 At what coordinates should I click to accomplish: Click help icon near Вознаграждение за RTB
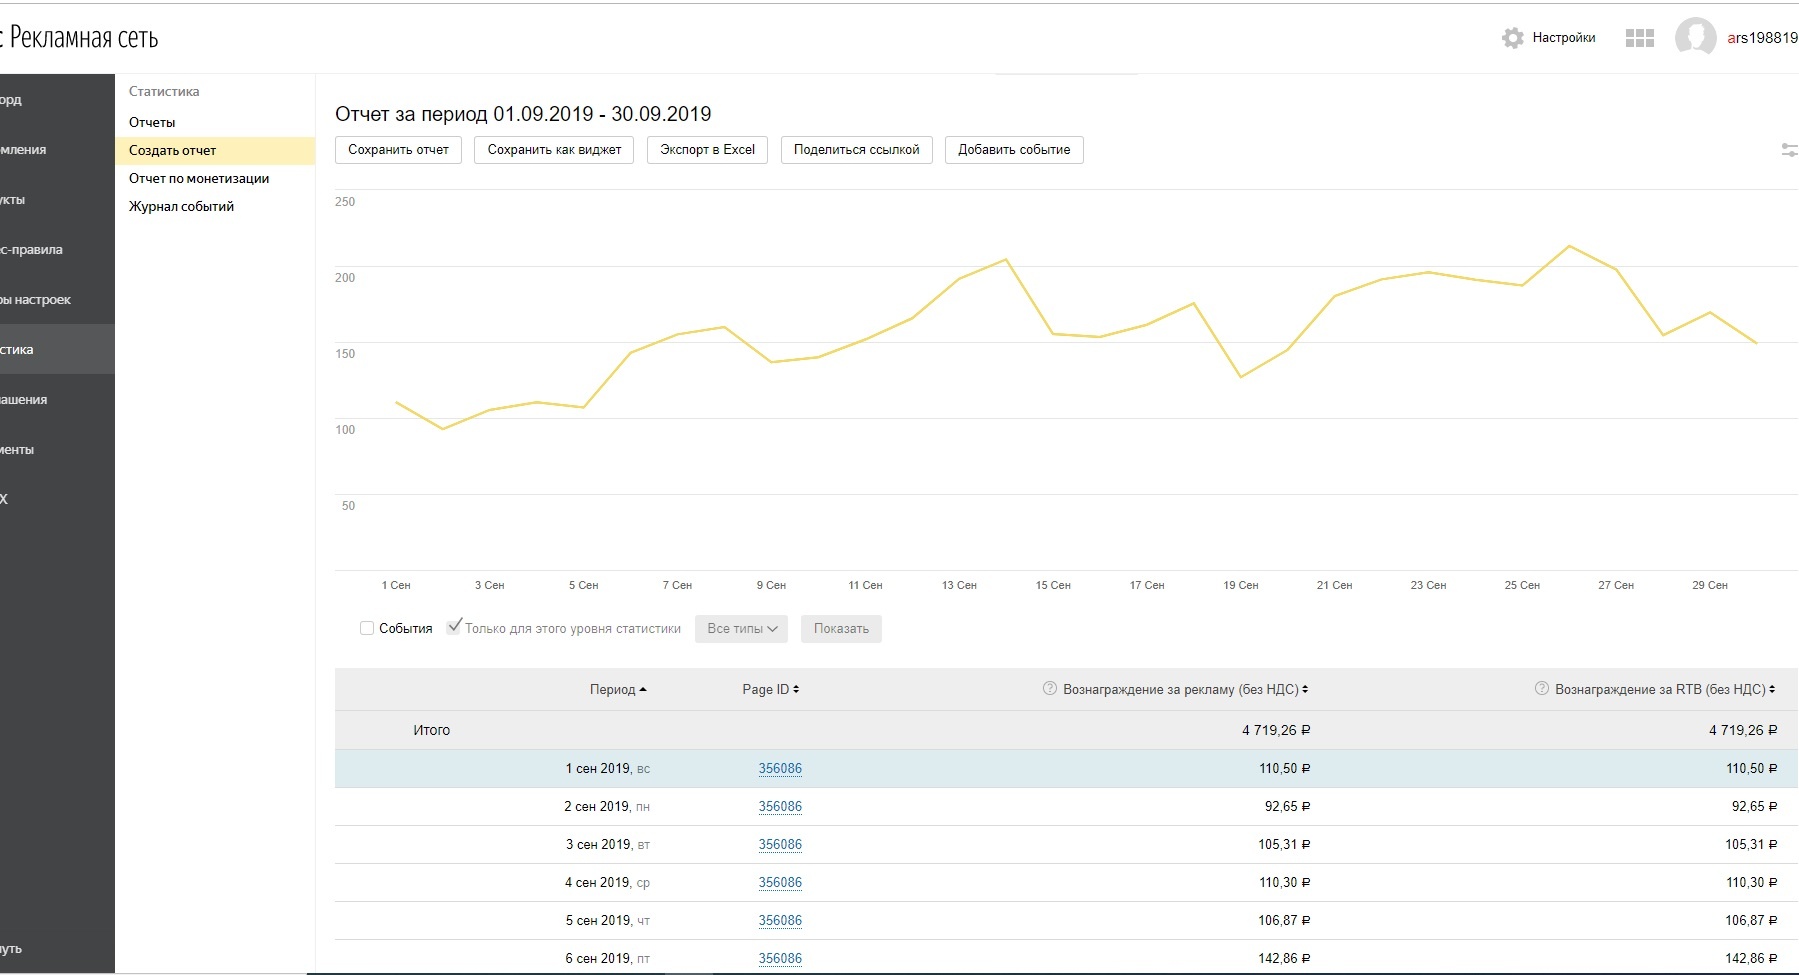pos(1541,689)
